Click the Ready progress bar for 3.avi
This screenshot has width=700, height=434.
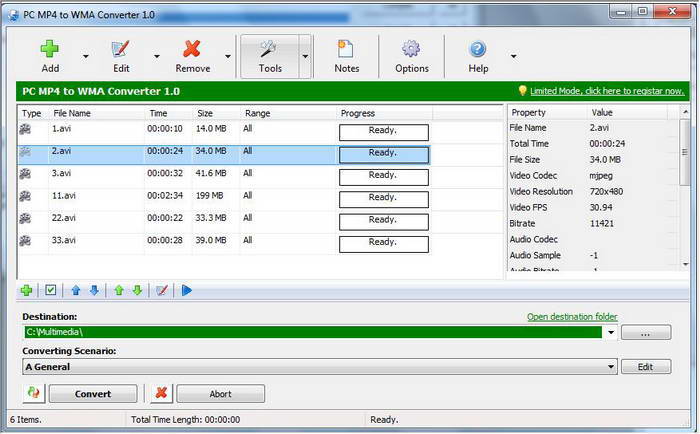(x=384, y=177)
